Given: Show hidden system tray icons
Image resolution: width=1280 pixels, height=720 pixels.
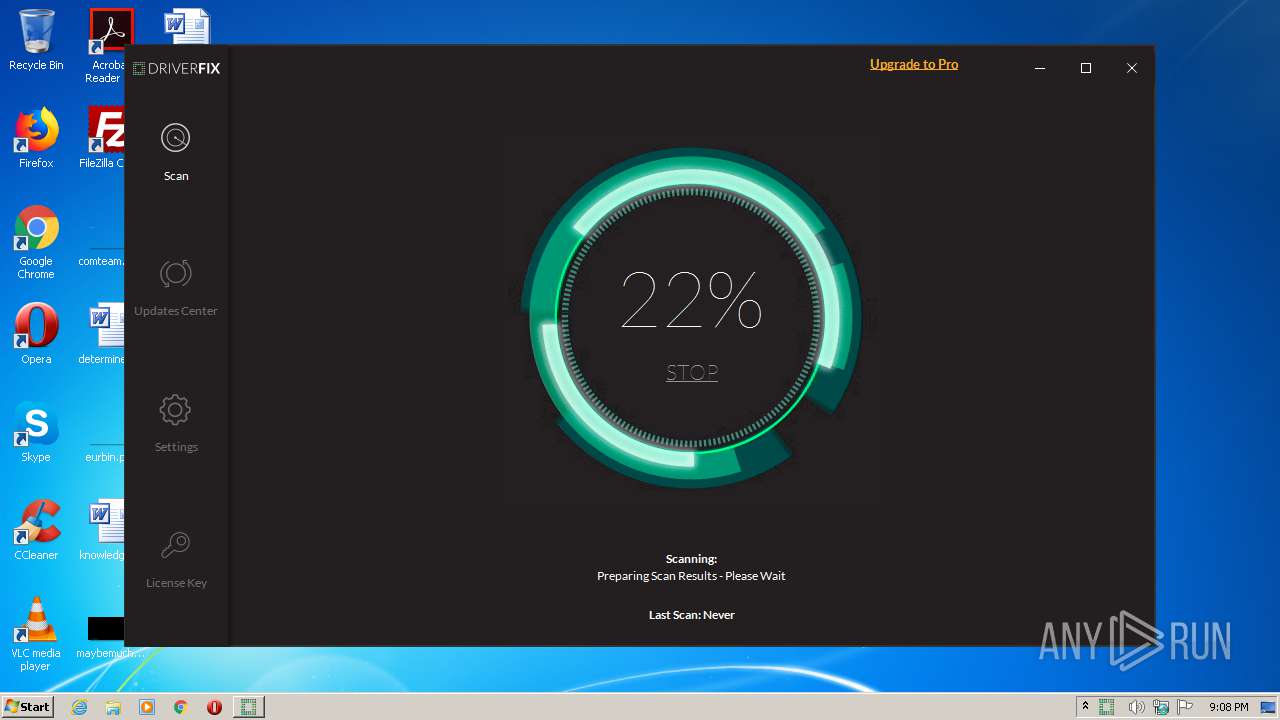Looking at the screenshot, I should (1085, 707).
